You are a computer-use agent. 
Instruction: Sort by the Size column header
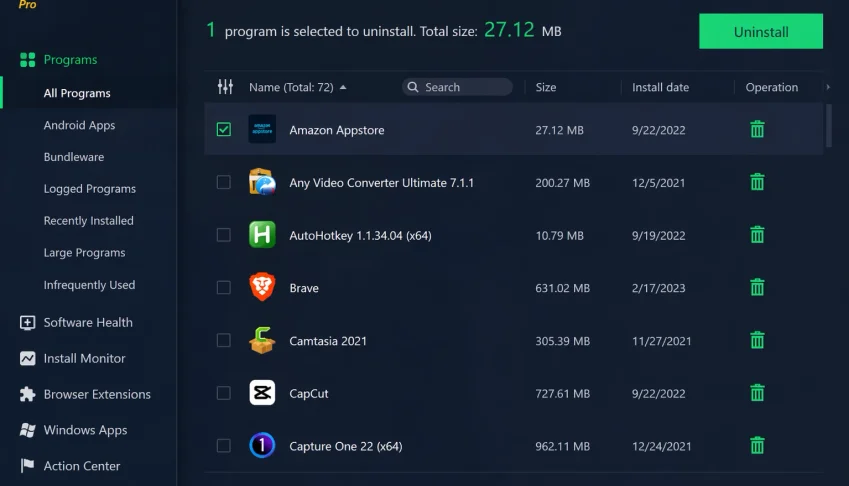(546, 87)
